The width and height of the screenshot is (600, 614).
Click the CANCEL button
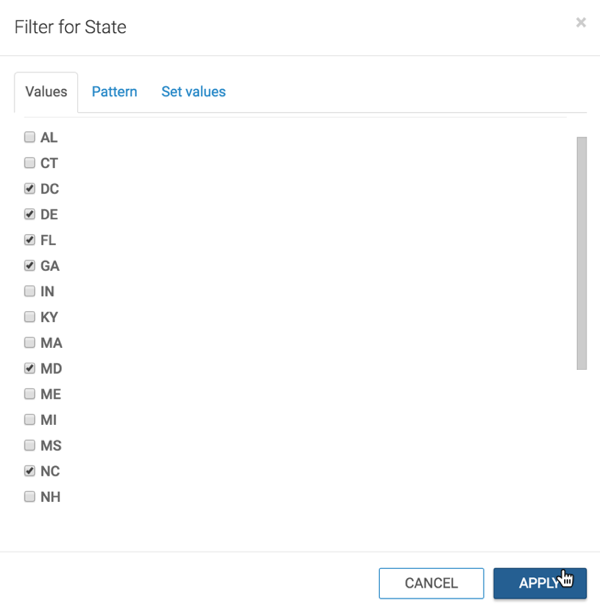[431, 583]
